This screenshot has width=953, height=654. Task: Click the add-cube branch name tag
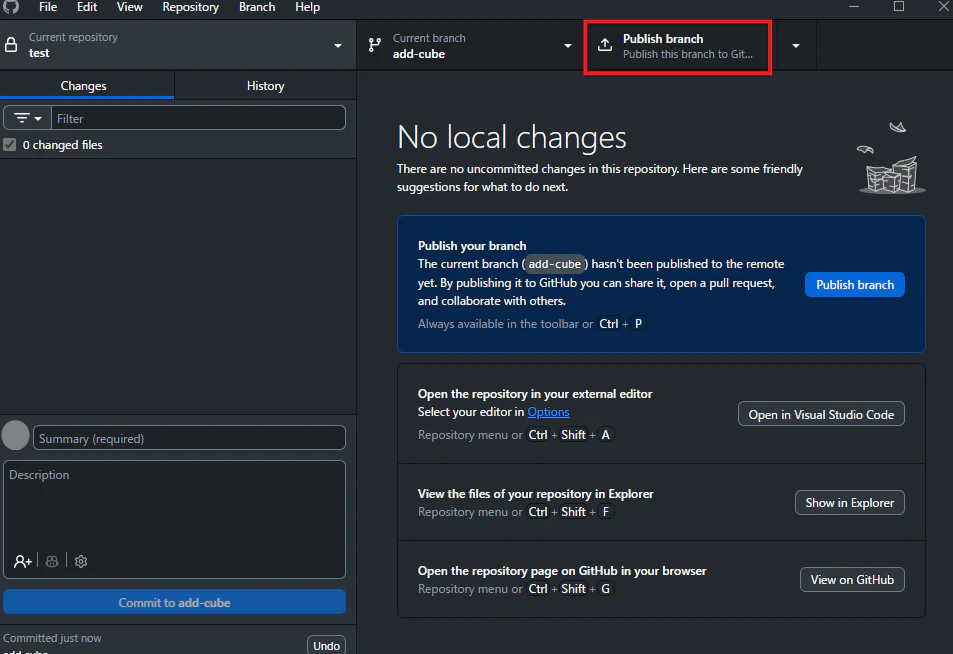(554, 264)
